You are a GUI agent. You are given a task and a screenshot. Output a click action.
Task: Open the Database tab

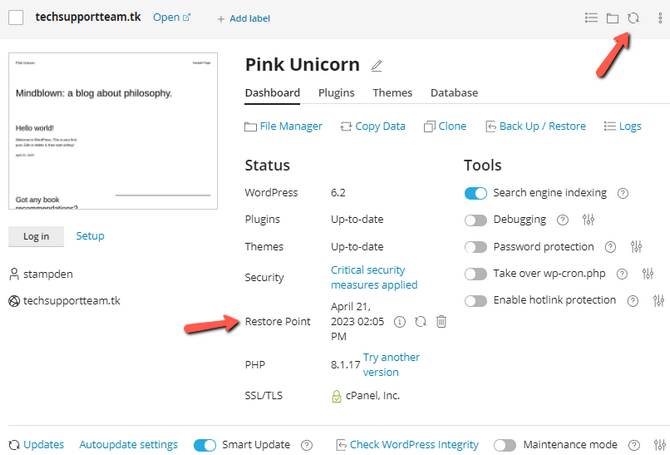tap(454, 93)
